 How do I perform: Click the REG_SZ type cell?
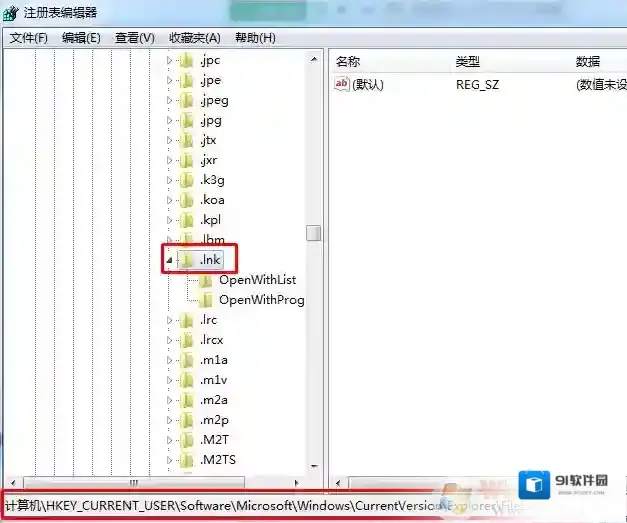click(477, 84)
